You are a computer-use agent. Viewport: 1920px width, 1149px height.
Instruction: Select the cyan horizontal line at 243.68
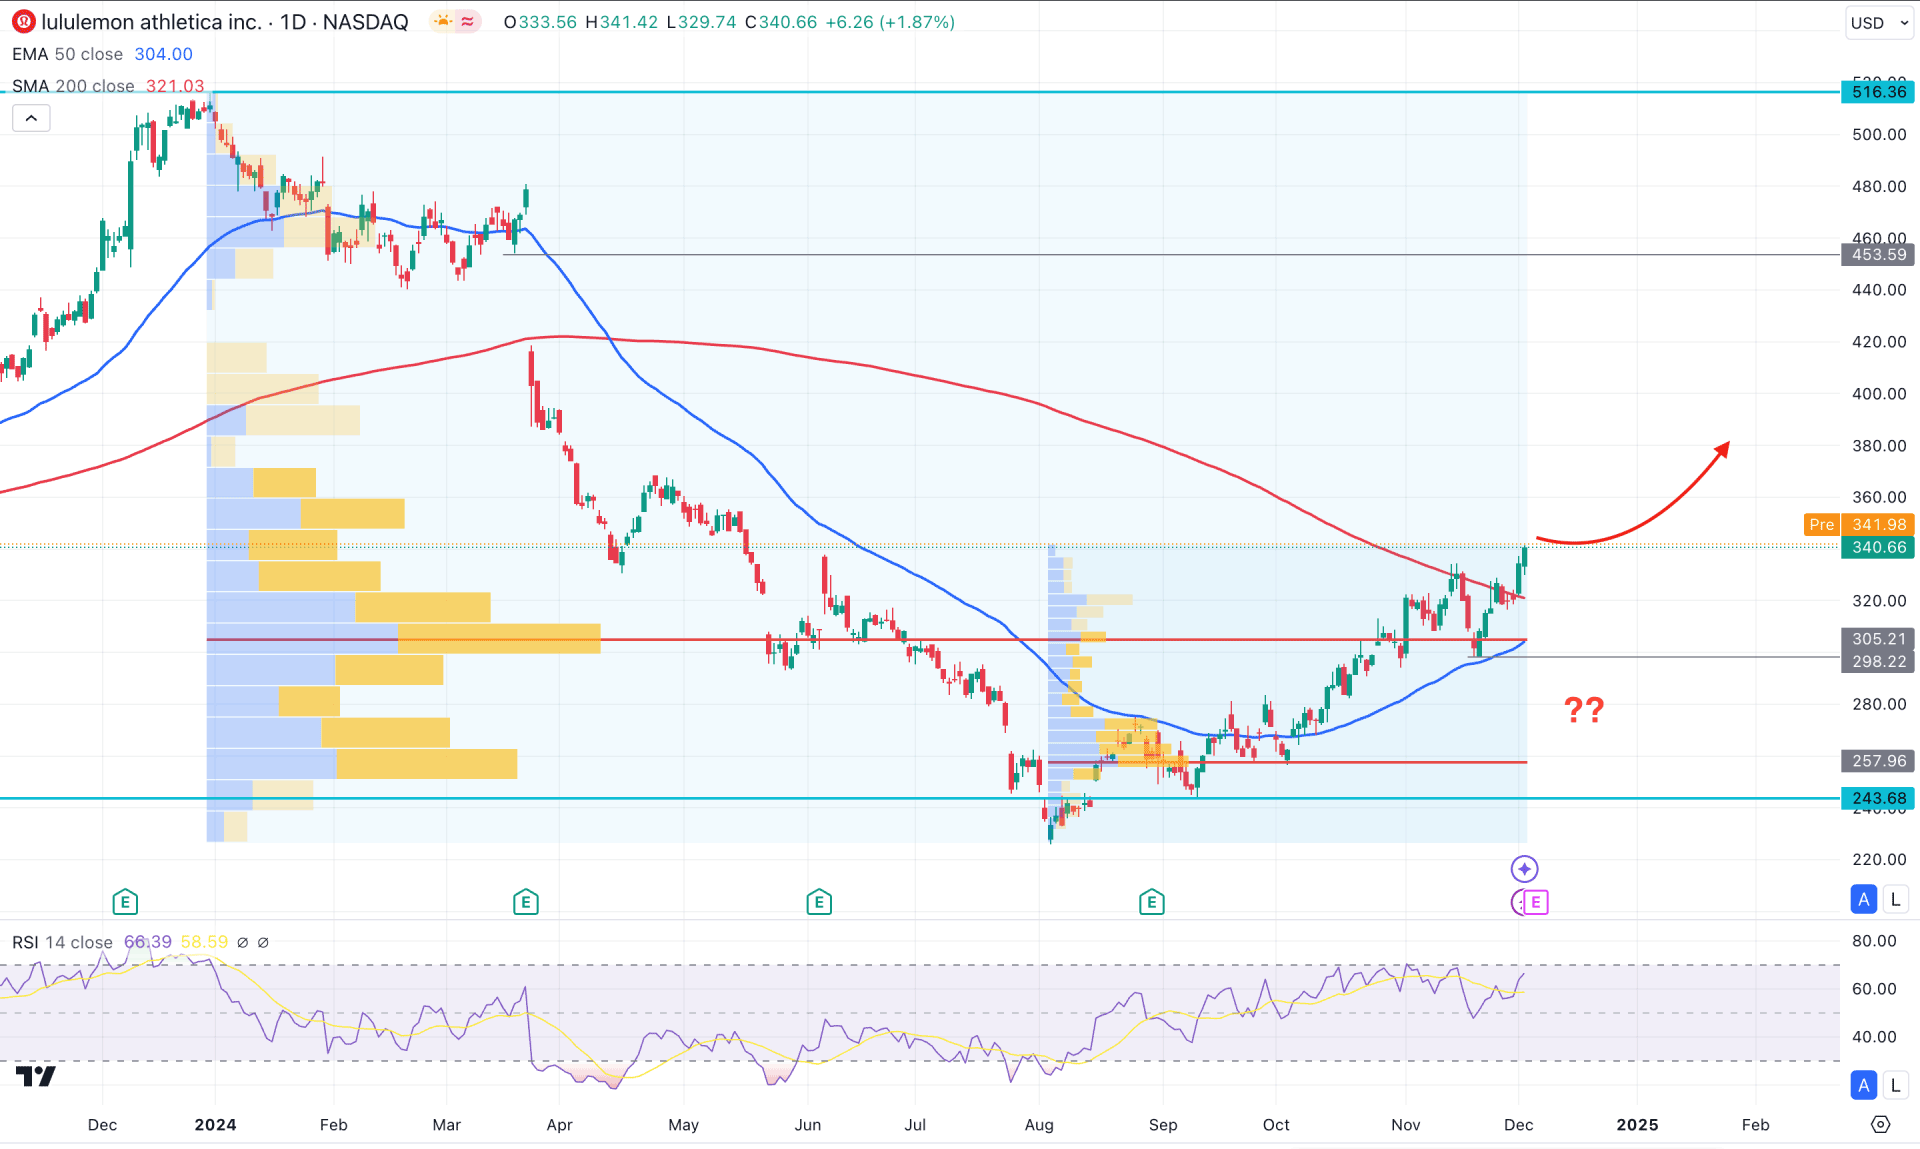[x=920, y=798]
